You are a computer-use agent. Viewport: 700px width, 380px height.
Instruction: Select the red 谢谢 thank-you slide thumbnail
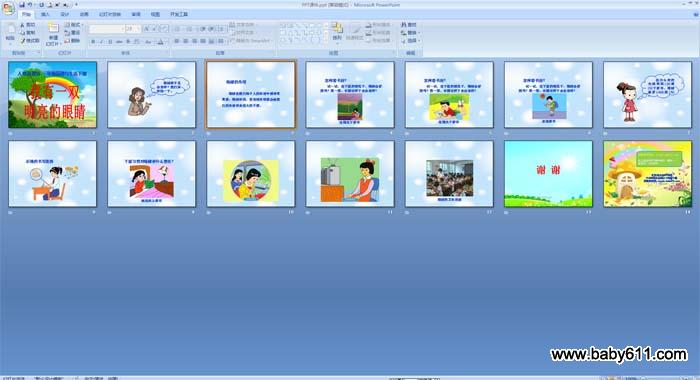pyautogui.click(x=548, y=174)
